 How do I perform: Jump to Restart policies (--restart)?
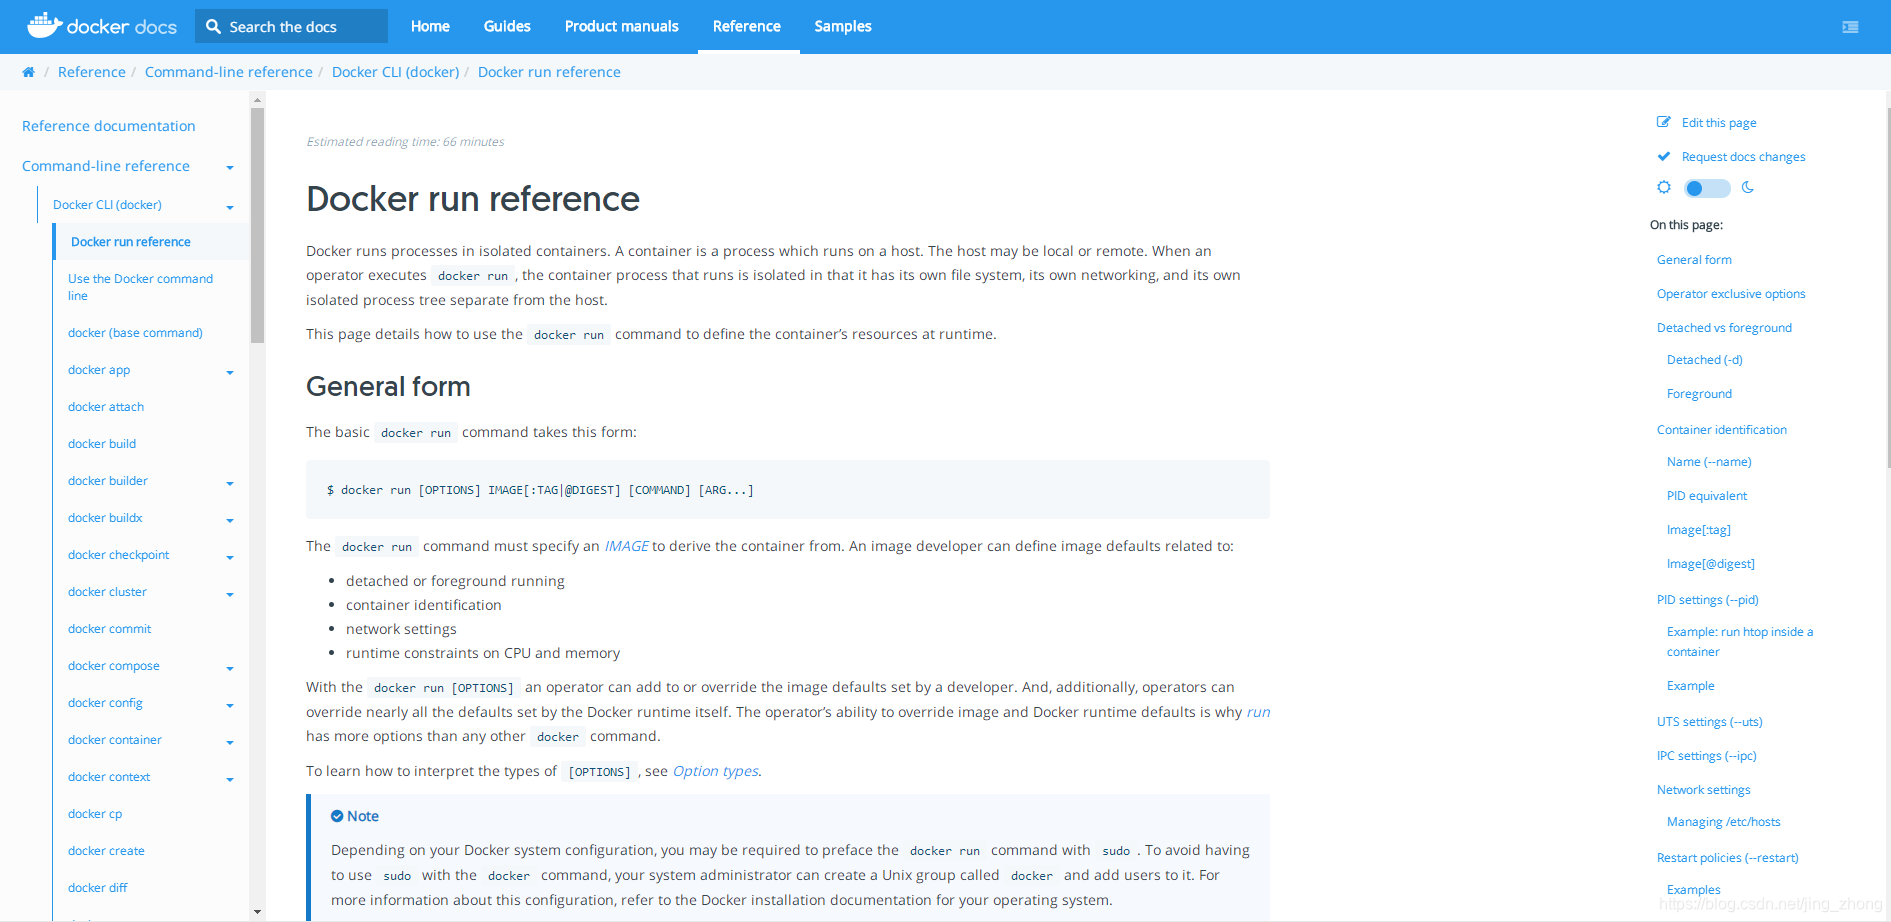pos(1728,858)
